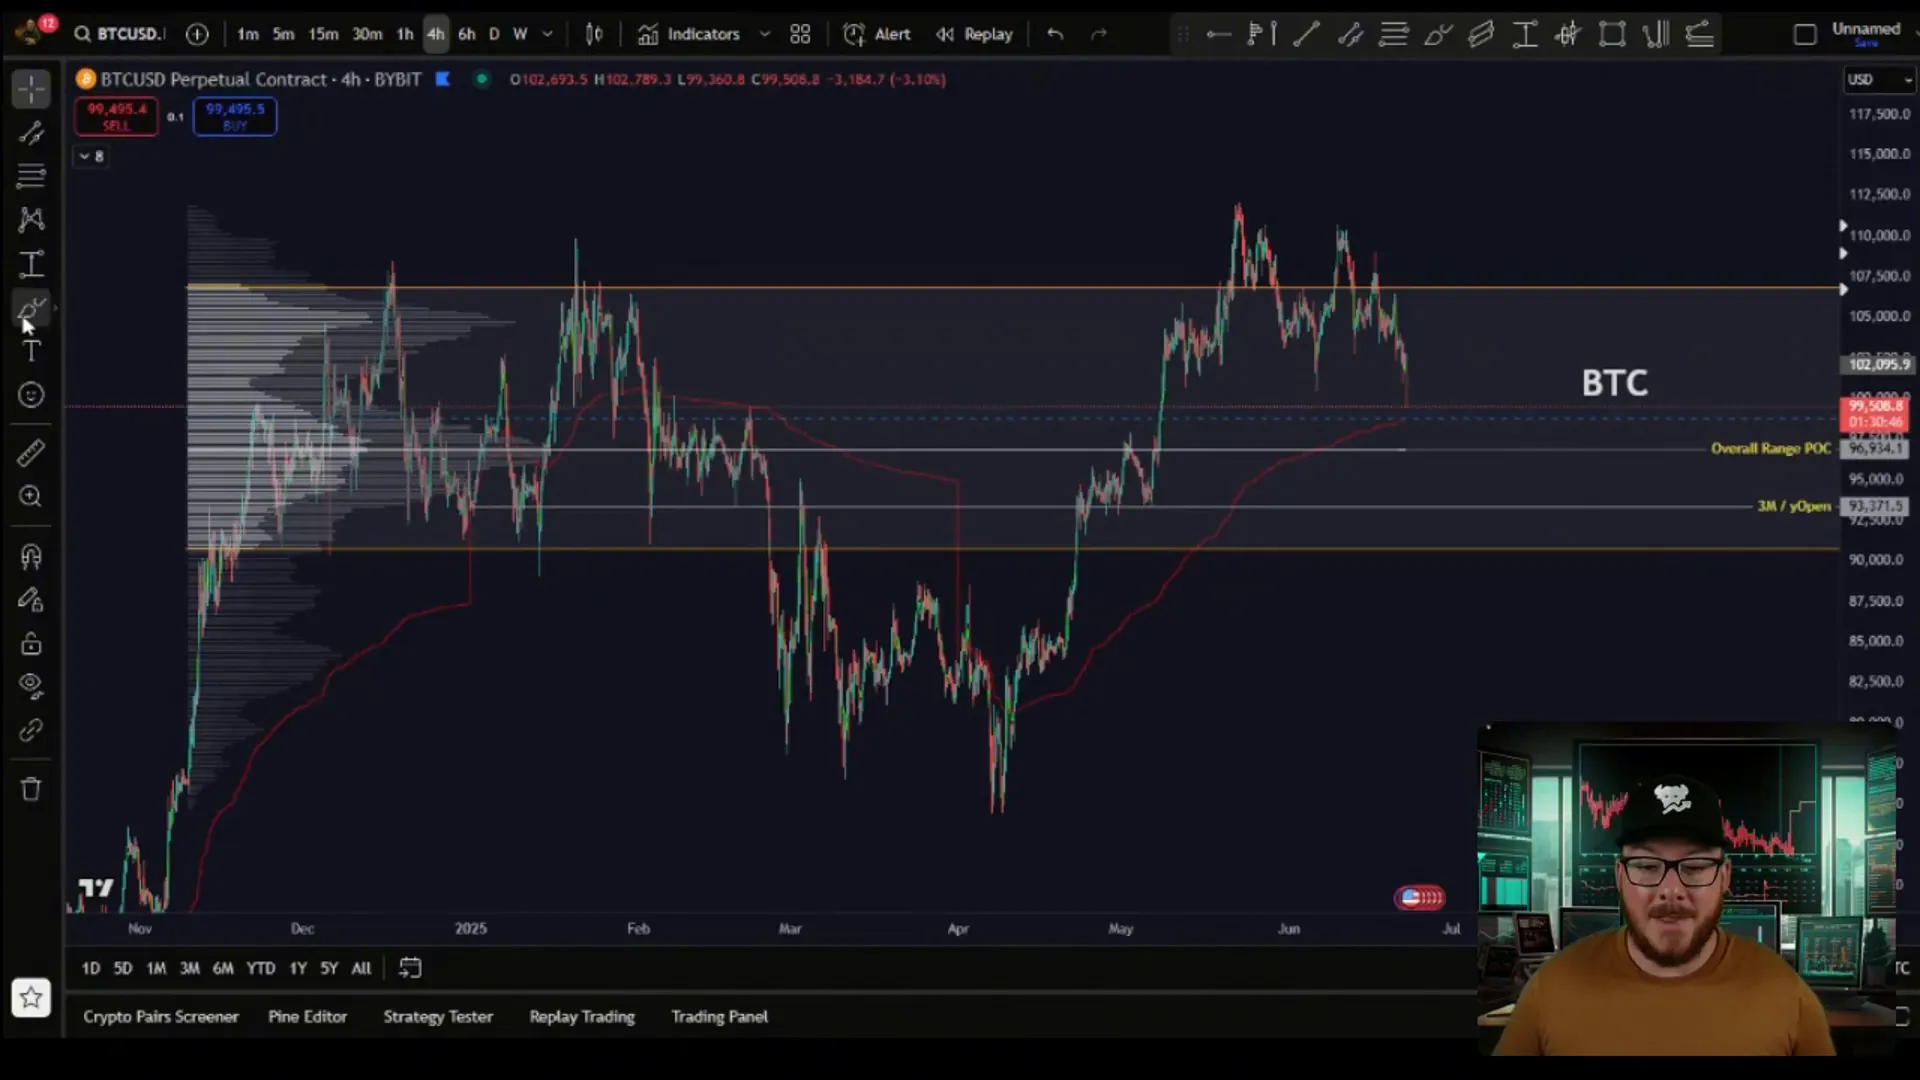This screenshot has width=1920, height=1080.
Task: Open the patterns tool group in sidebar
Action: (x=31, y=220)
